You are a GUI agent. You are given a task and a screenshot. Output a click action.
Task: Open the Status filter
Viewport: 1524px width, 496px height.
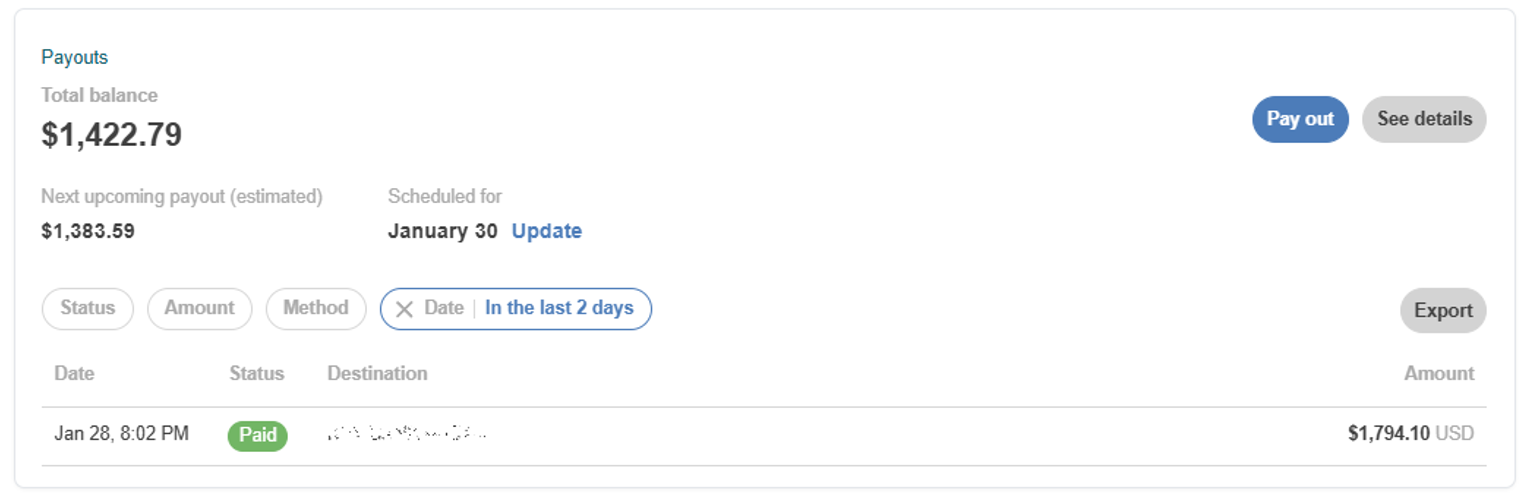pyautogui.click(x=87, y=308)
